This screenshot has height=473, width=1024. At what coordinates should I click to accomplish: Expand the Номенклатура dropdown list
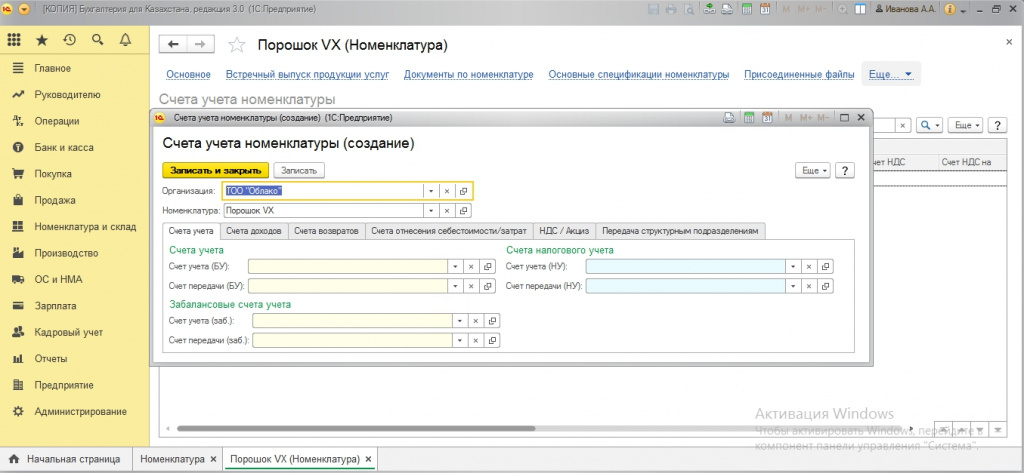[431, 211]
